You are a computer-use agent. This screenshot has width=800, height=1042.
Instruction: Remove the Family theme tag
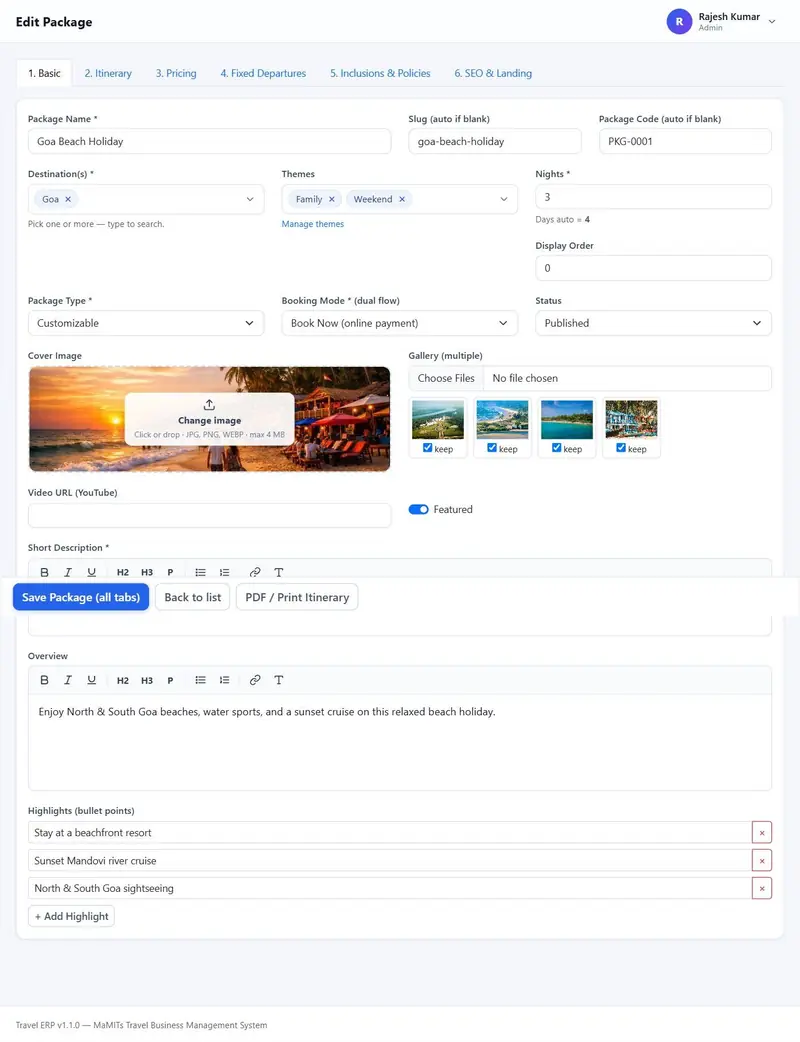tap(332, 199)
